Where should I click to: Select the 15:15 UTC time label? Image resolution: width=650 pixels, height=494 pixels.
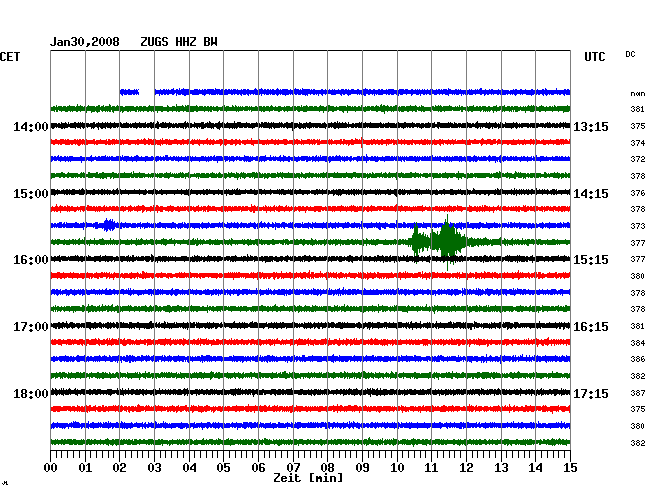[x=591, y=260]
